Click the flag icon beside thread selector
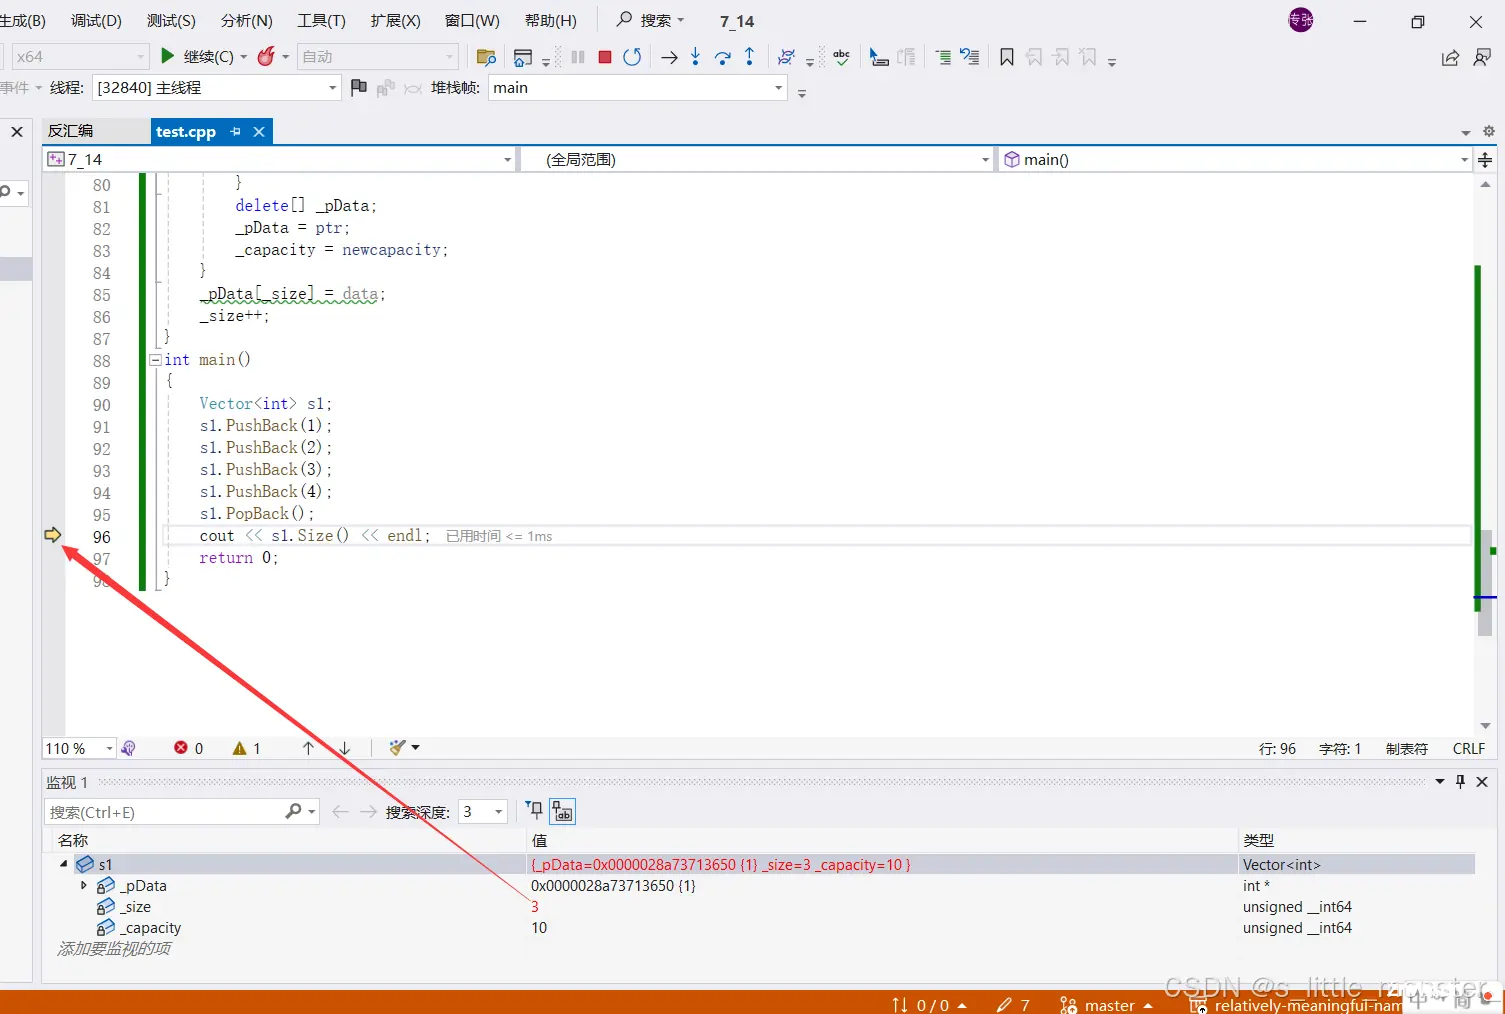1505x1014 pixels. point(359,88)
